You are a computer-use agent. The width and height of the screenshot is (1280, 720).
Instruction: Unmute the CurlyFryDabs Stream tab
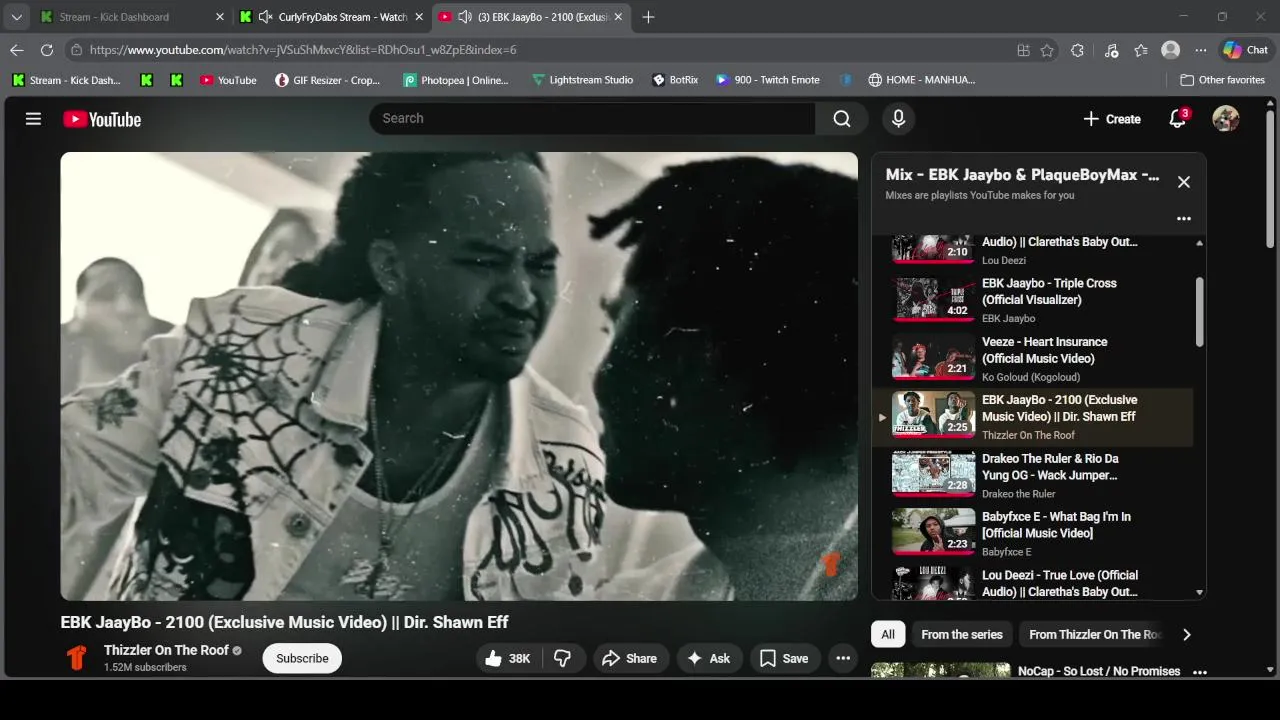click(x=265, y=17)
